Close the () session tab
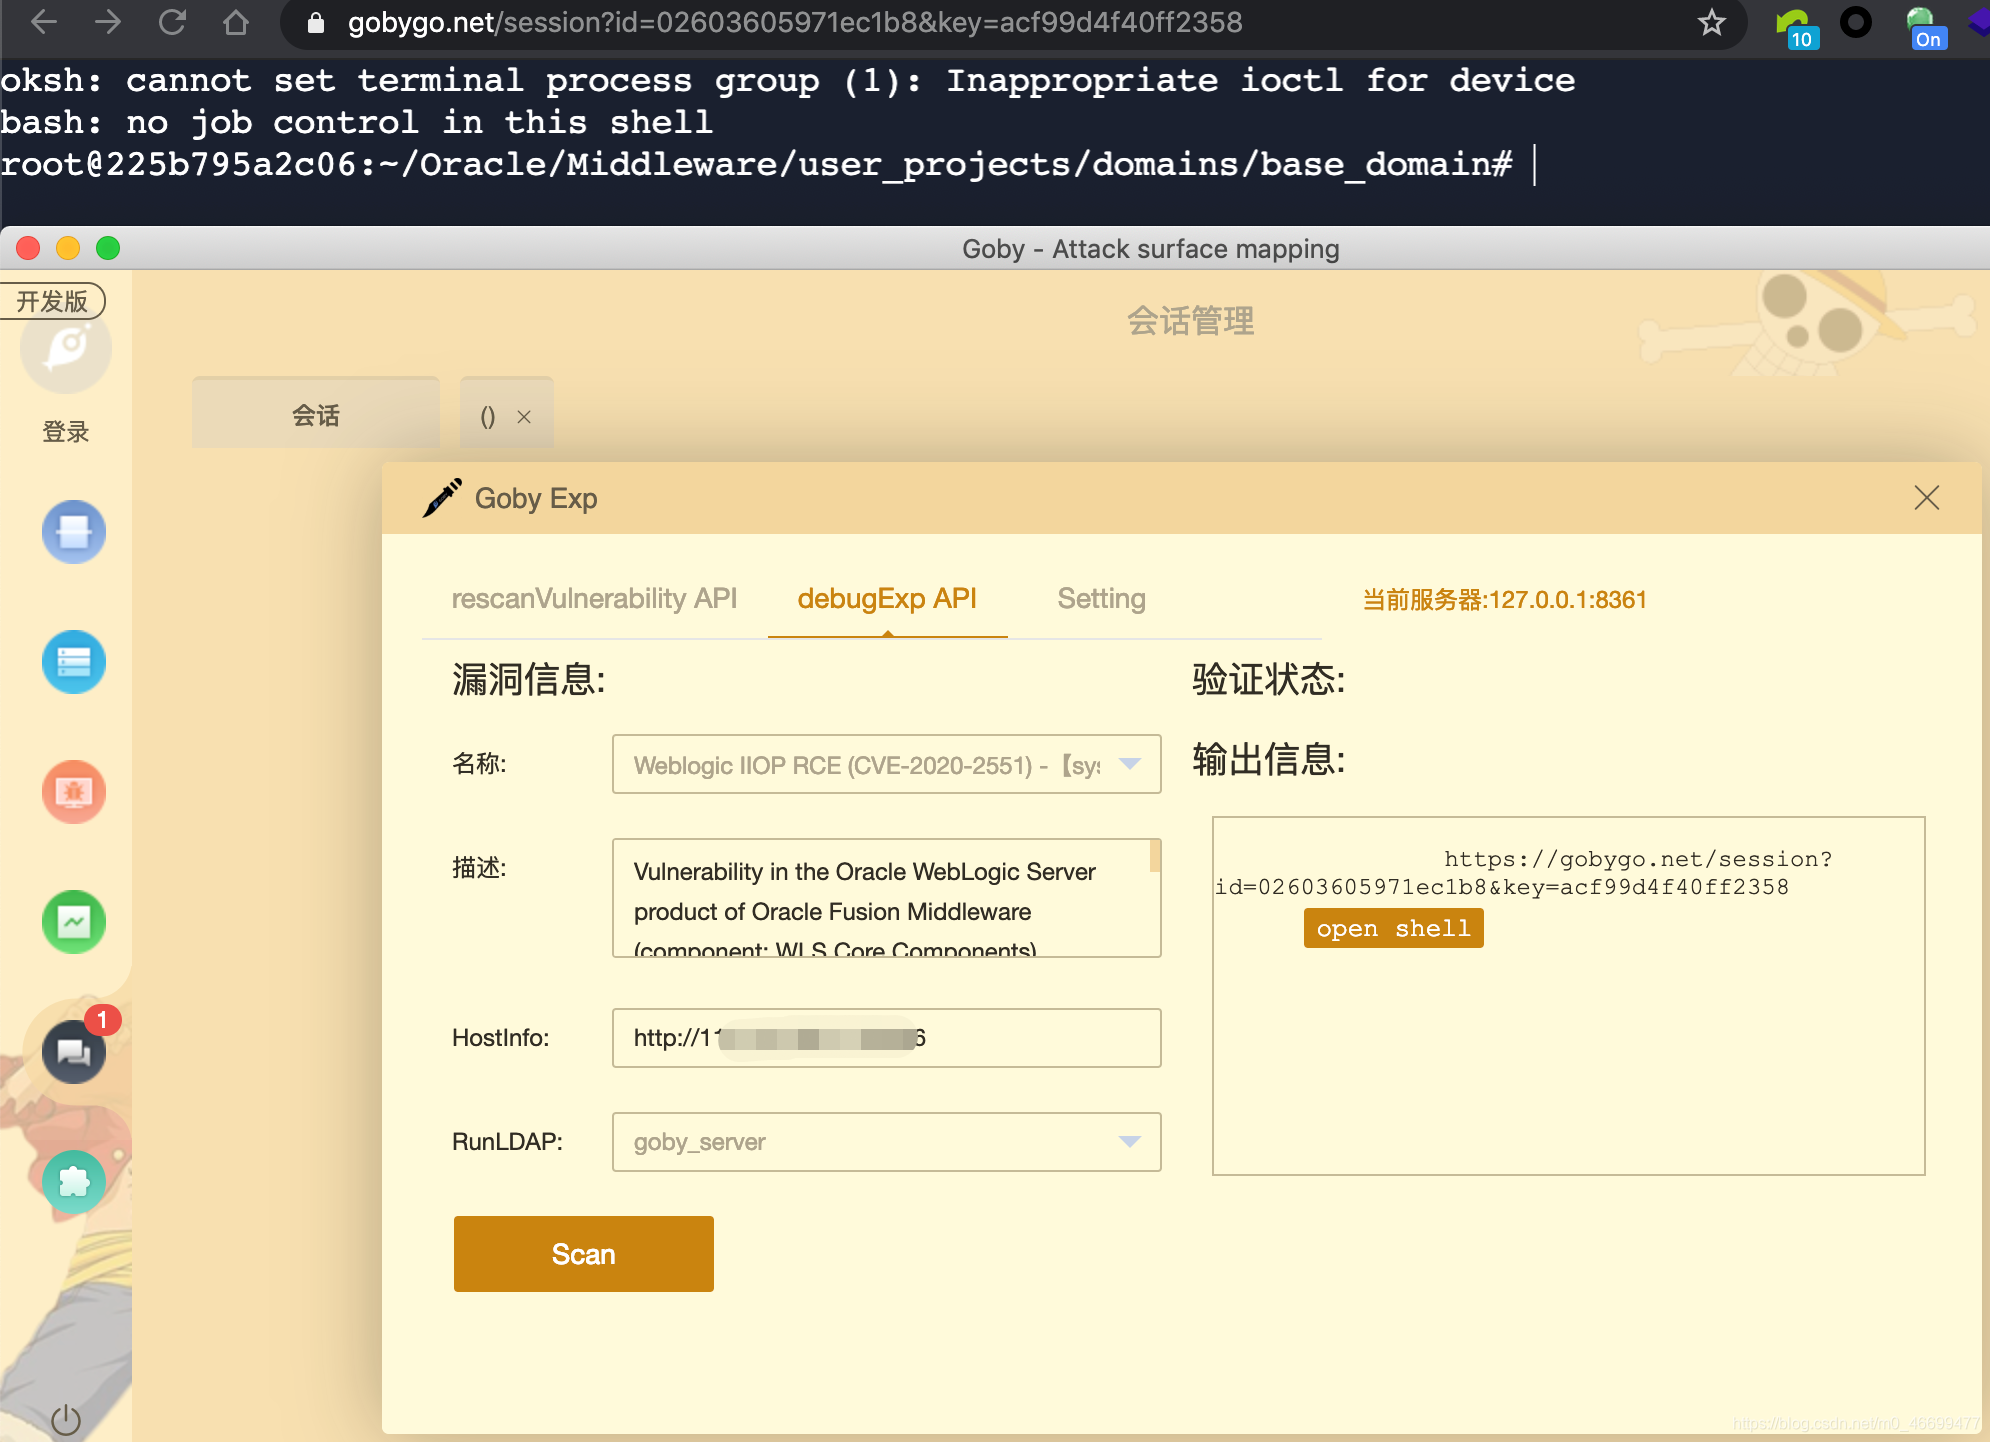The image size is (1990, 1442). pyautogui.click(x=524, y=417)
